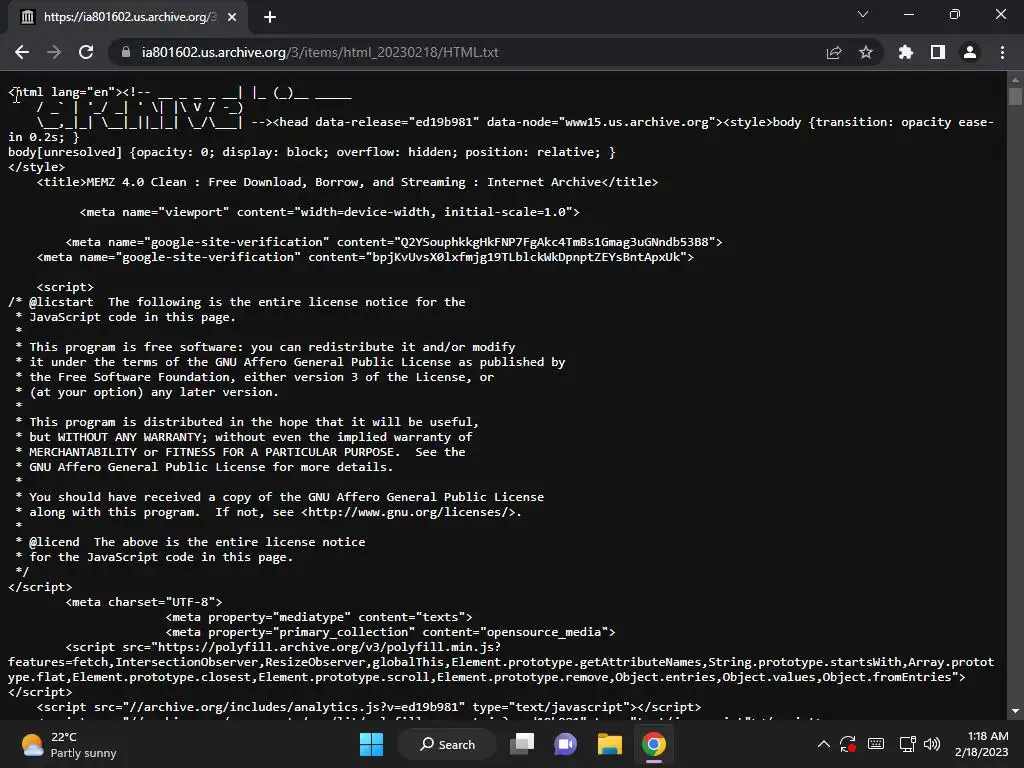The image size is (1024, 768).
Task: Click 'mediatype' content="texts" line
Action: 319,617
